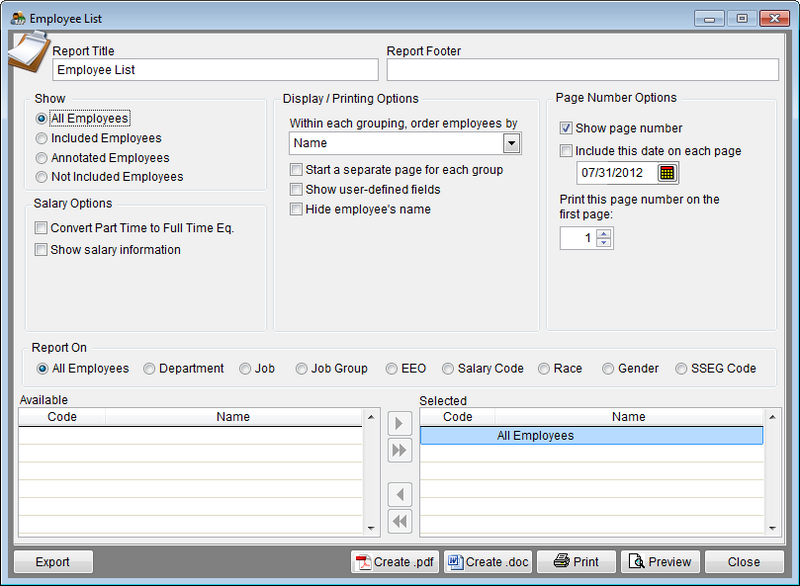Image resolution: width=800 pixels, height=586 pixels.
Task: Click the Report Footer input field
Action: coord(583,70)
